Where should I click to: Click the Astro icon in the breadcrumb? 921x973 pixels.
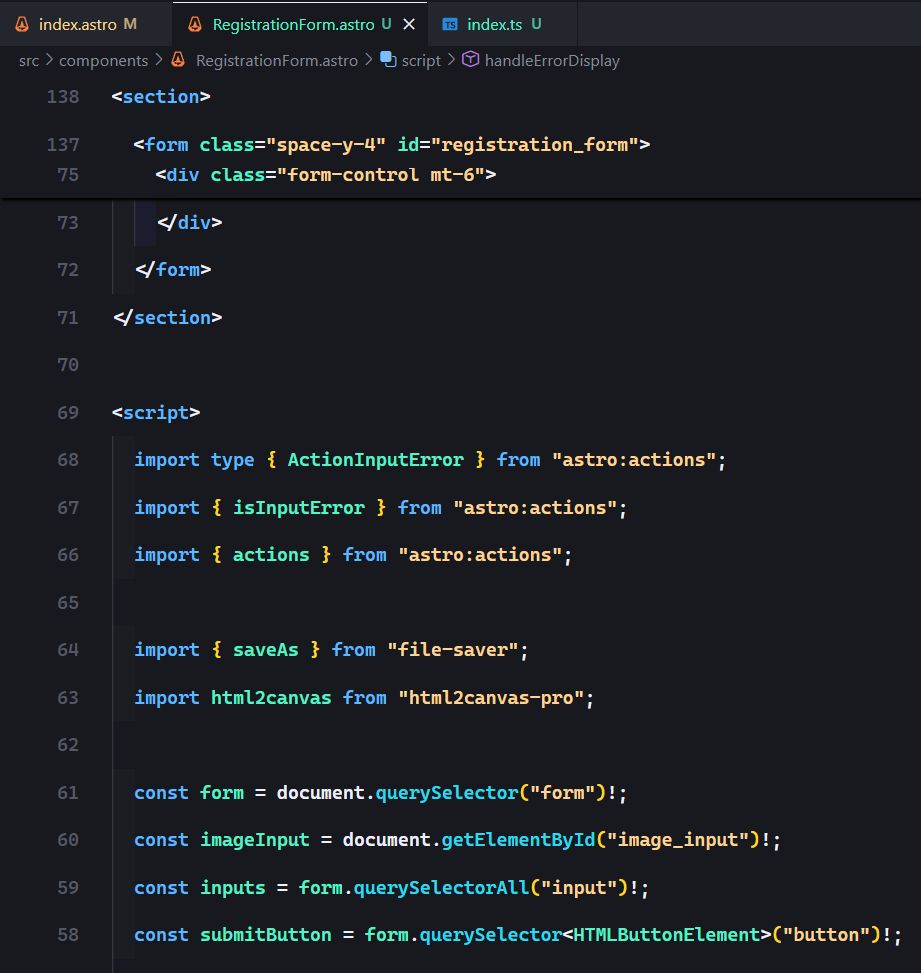(178, 60)
